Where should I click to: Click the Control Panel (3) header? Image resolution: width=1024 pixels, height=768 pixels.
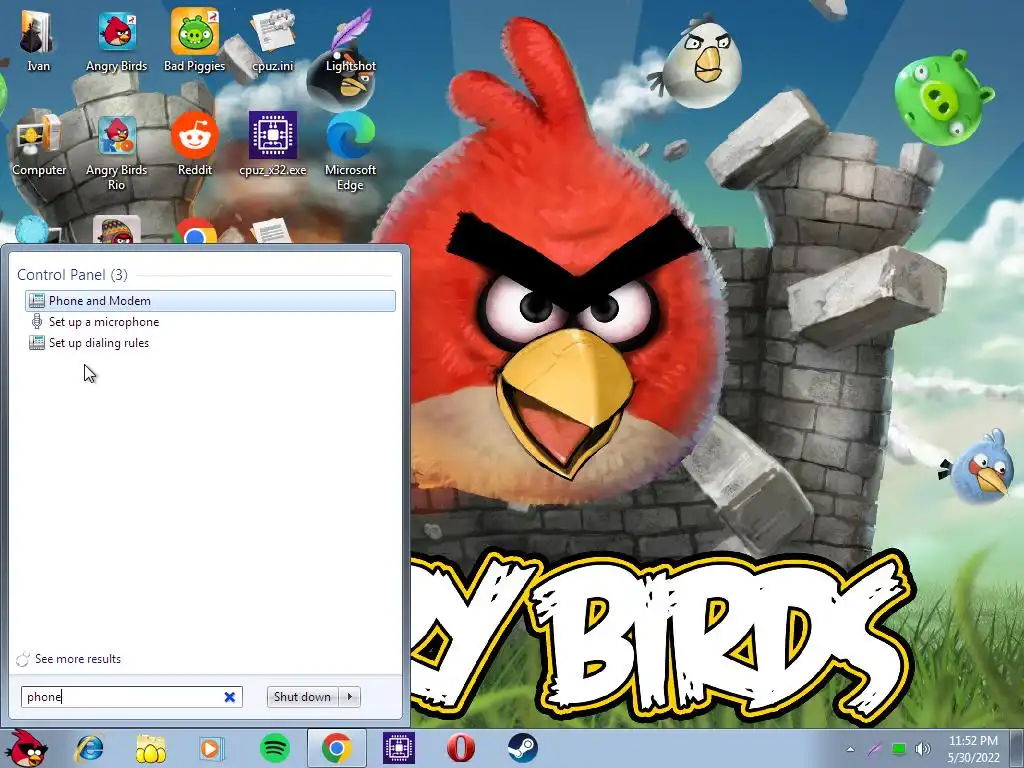coord(72,275)
